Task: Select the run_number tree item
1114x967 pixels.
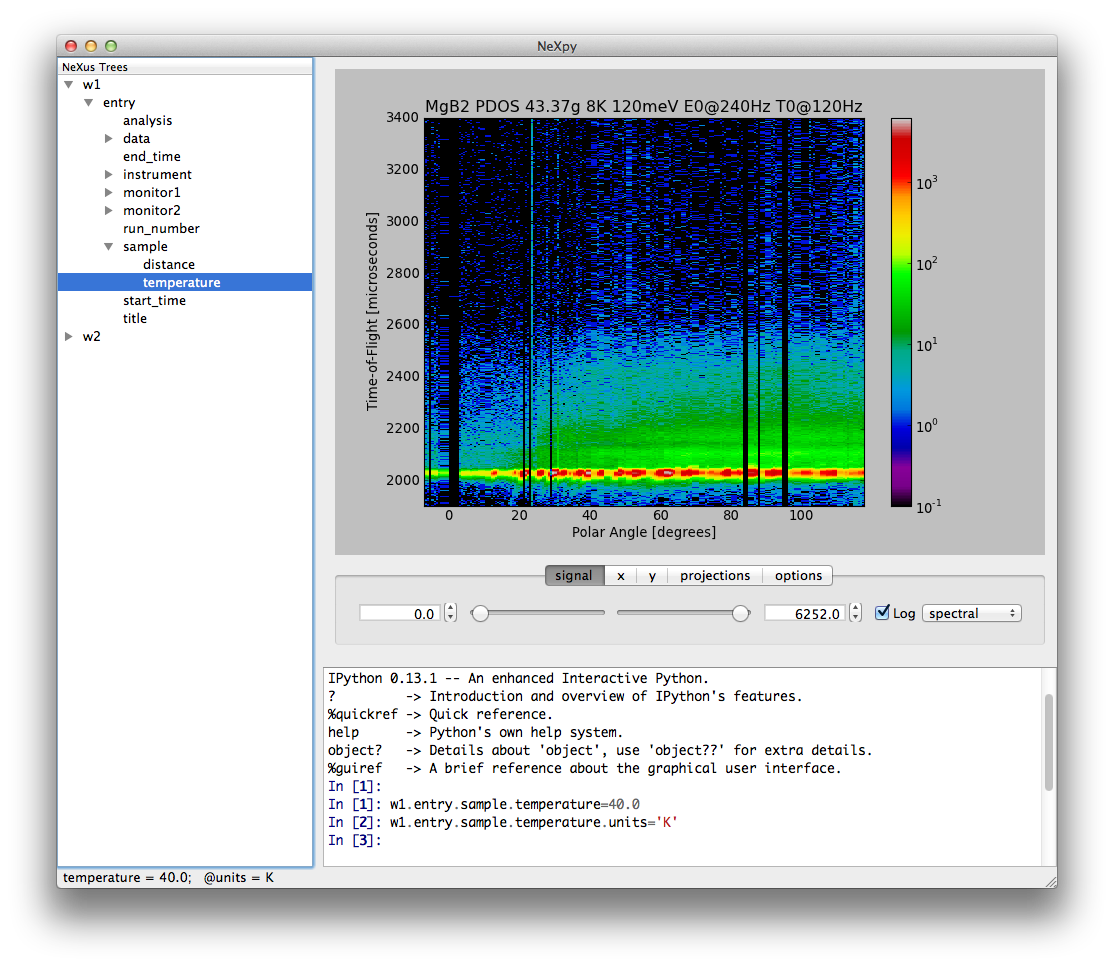Action: click(x=161, y=229)
